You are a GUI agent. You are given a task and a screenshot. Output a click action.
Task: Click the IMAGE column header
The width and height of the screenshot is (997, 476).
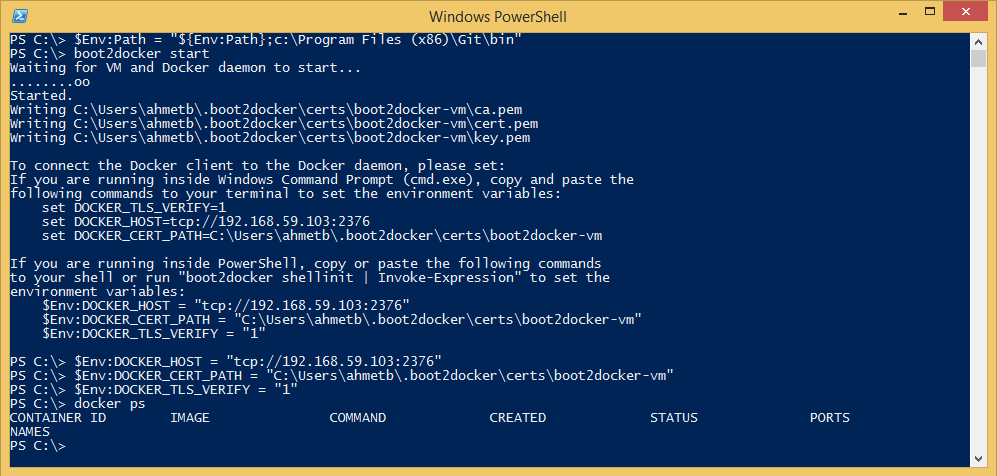coord(190,418)
